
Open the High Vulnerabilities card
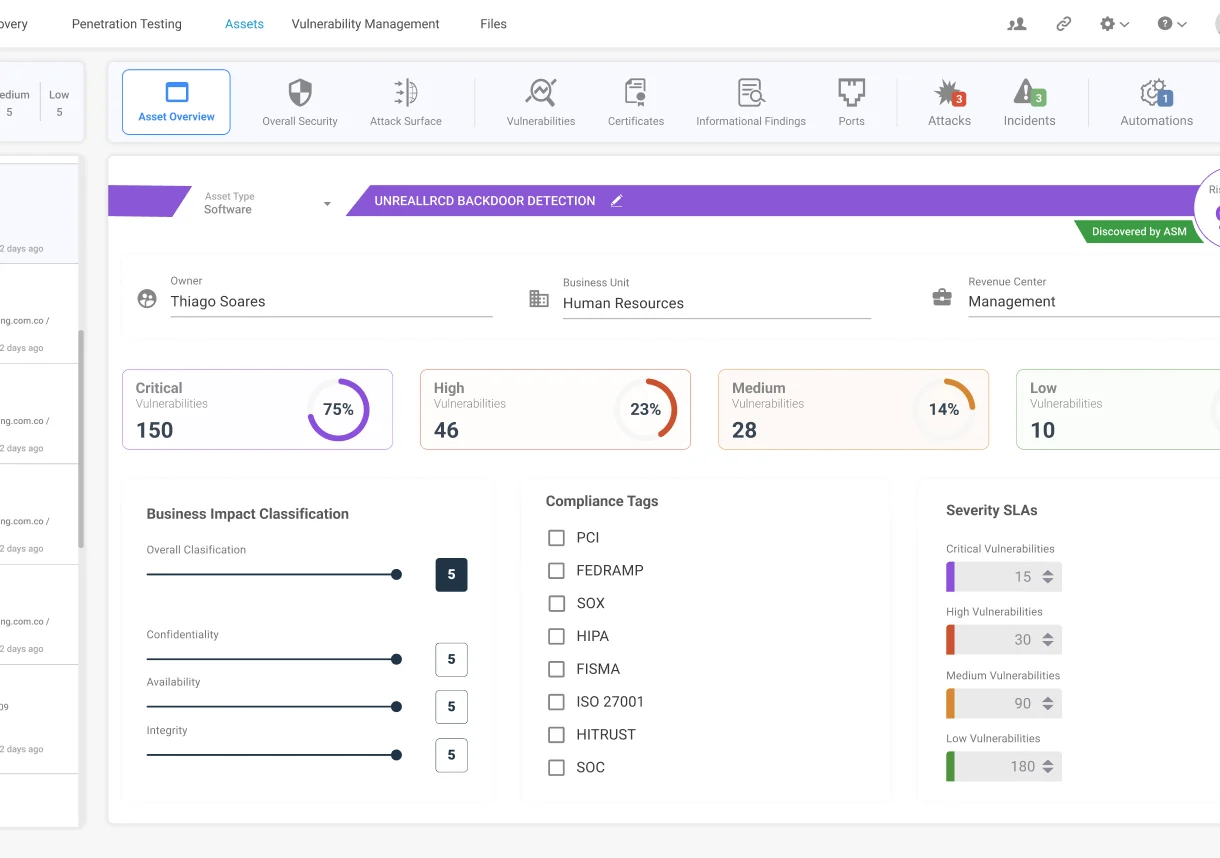(x=555, y=409)
